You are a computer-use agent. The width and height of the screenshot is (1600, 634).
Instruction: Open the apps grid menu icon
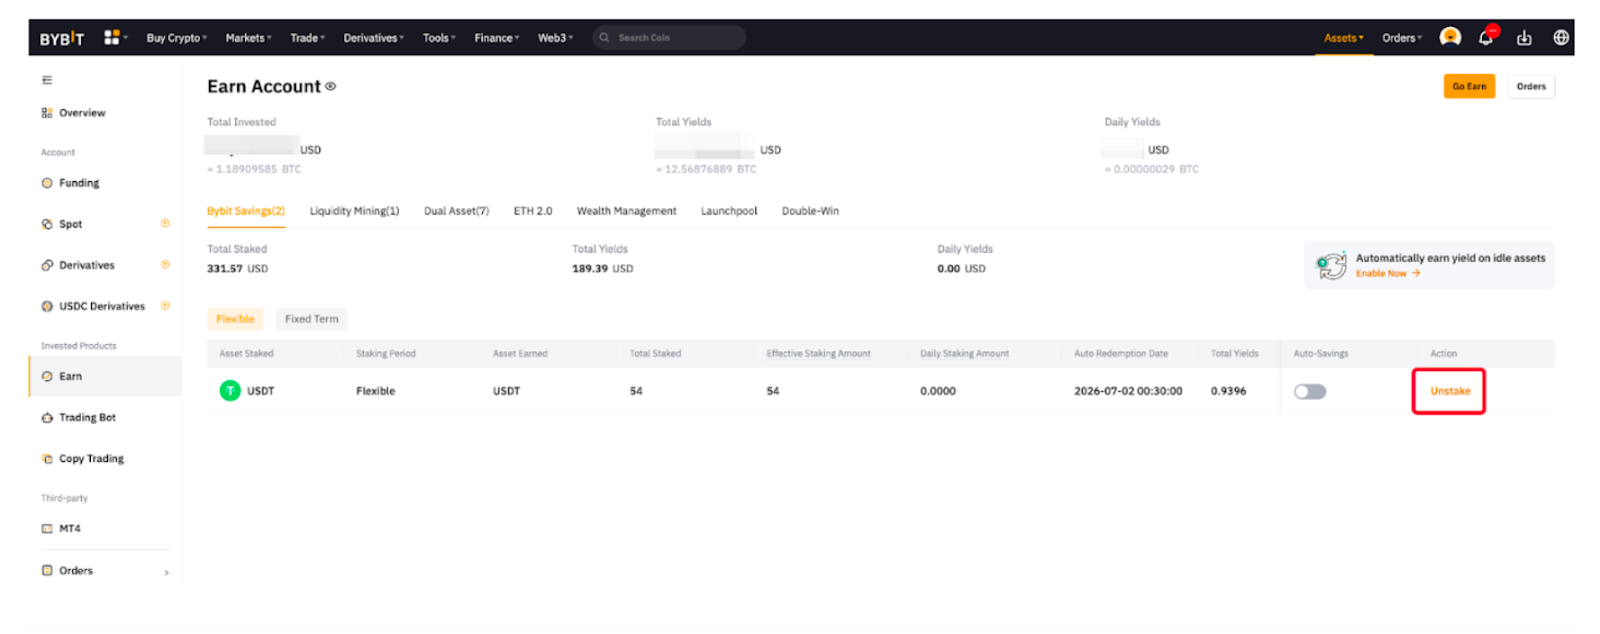112,37
